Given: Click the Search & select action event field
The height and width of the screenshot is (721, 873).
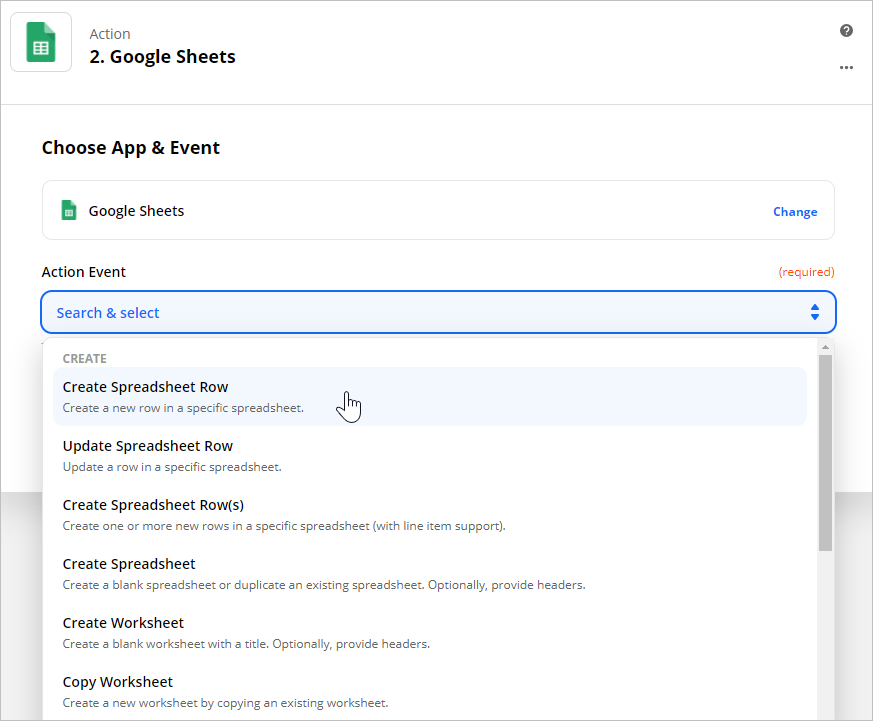Looking at the screenshot, I should 438,312.
